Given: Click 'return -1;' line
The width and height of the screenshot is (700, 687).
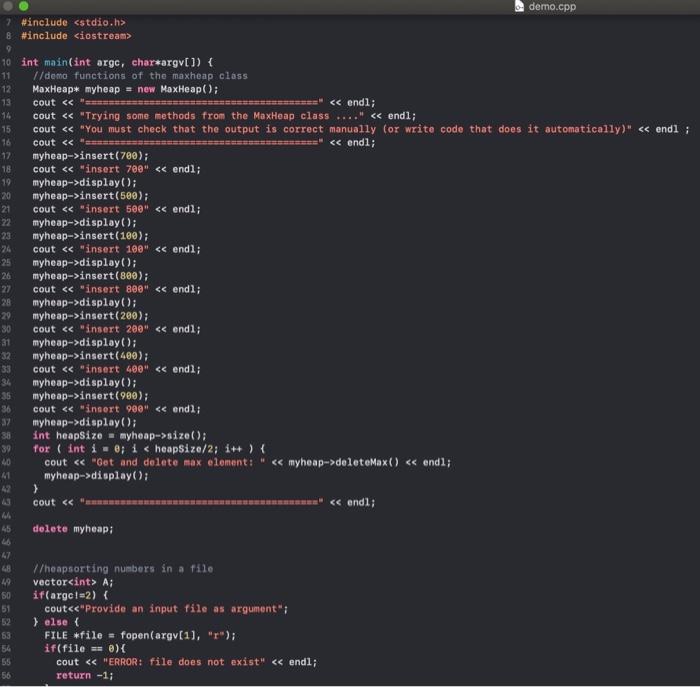Looking at the screenshot, I should (85, 675).
